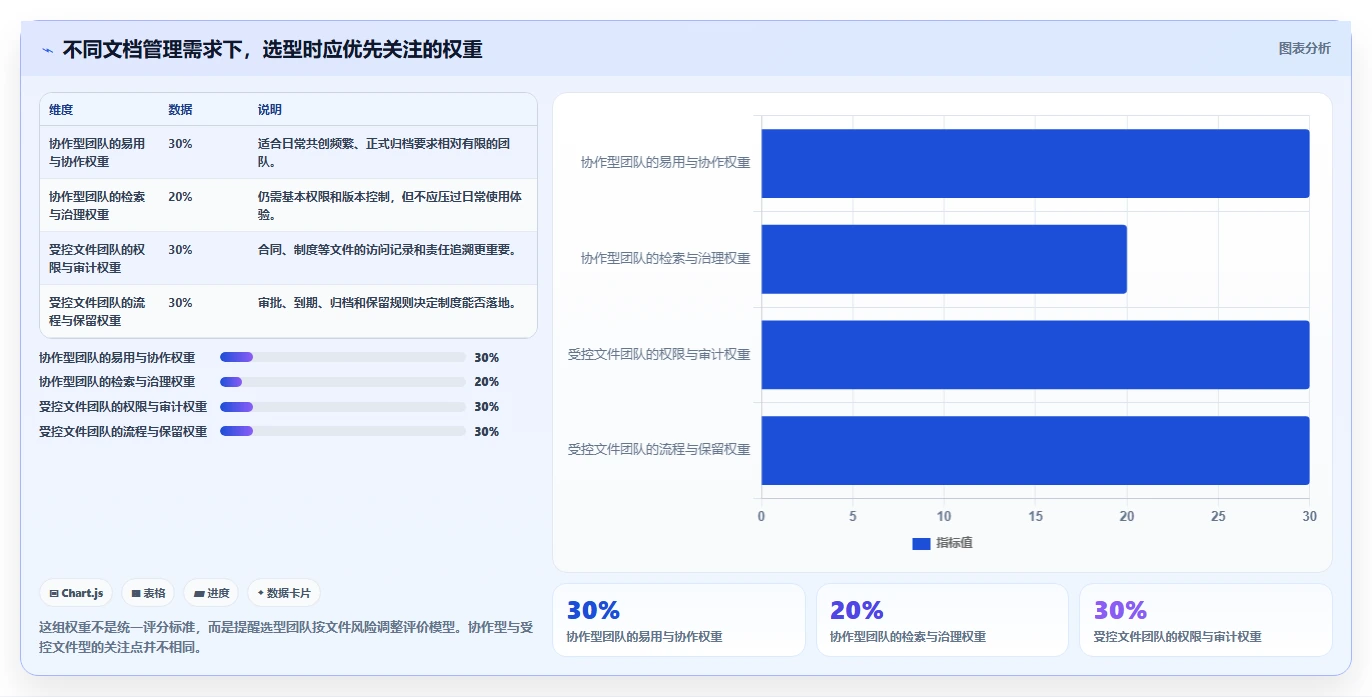The height and width of the screenshot is (697, 1372).
Task: Click description starting 仍需基本权限和版本控制
Action: 391,205
